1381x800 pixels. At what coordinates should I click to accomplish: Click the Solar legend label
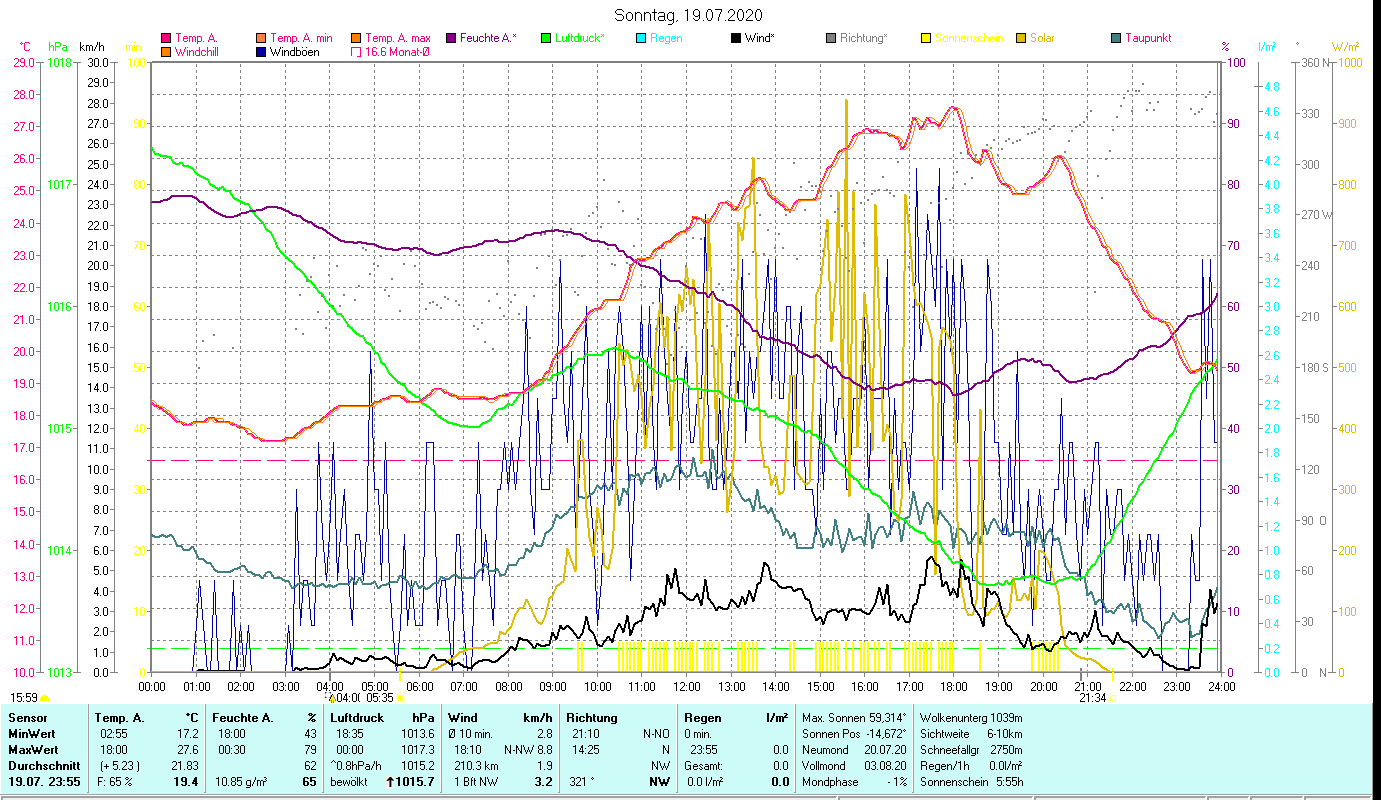click(1042, 38)
